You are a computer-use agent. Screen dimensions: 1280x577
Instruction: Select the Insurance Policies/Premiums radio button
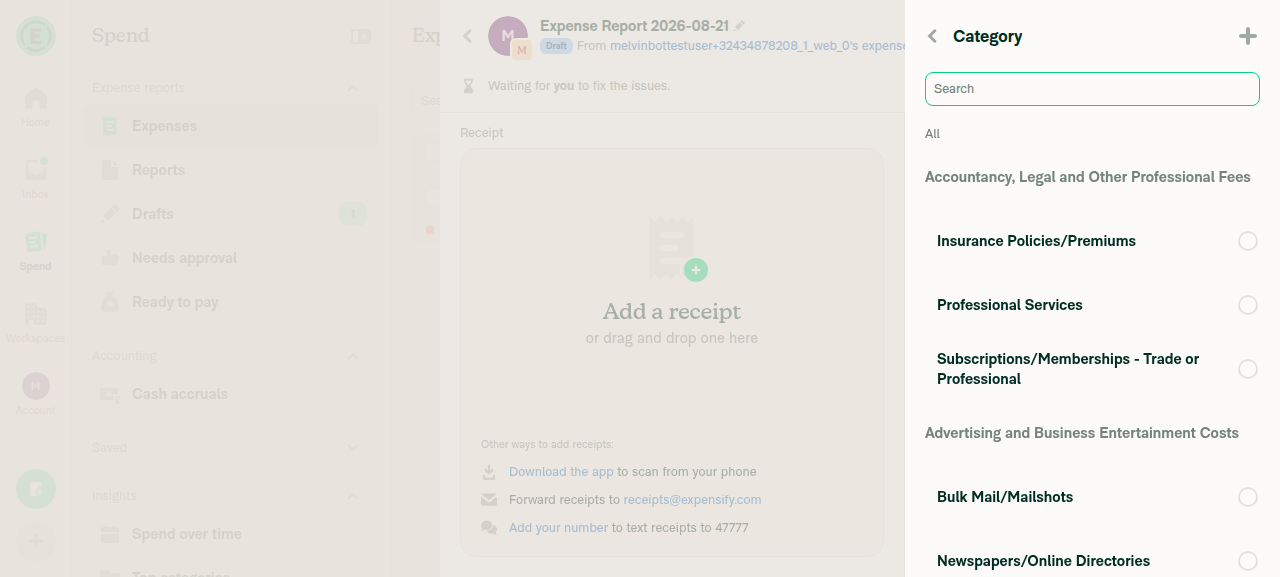click(x=1247, y=241)
